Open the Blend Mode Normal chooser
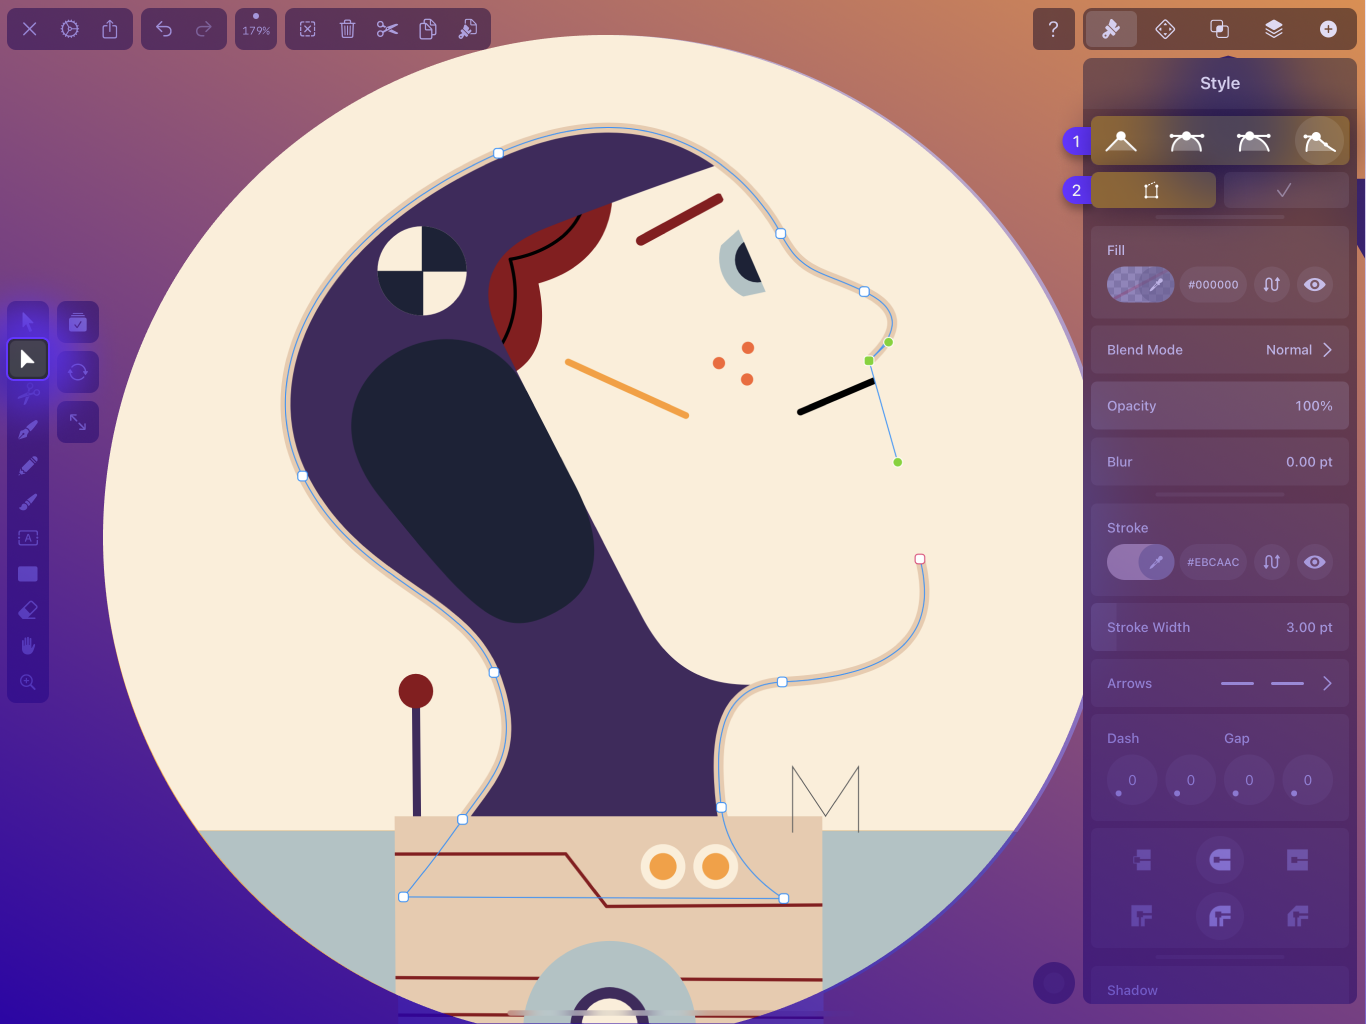The width and height of the screenshot is (1366, 1024). 1220,350
